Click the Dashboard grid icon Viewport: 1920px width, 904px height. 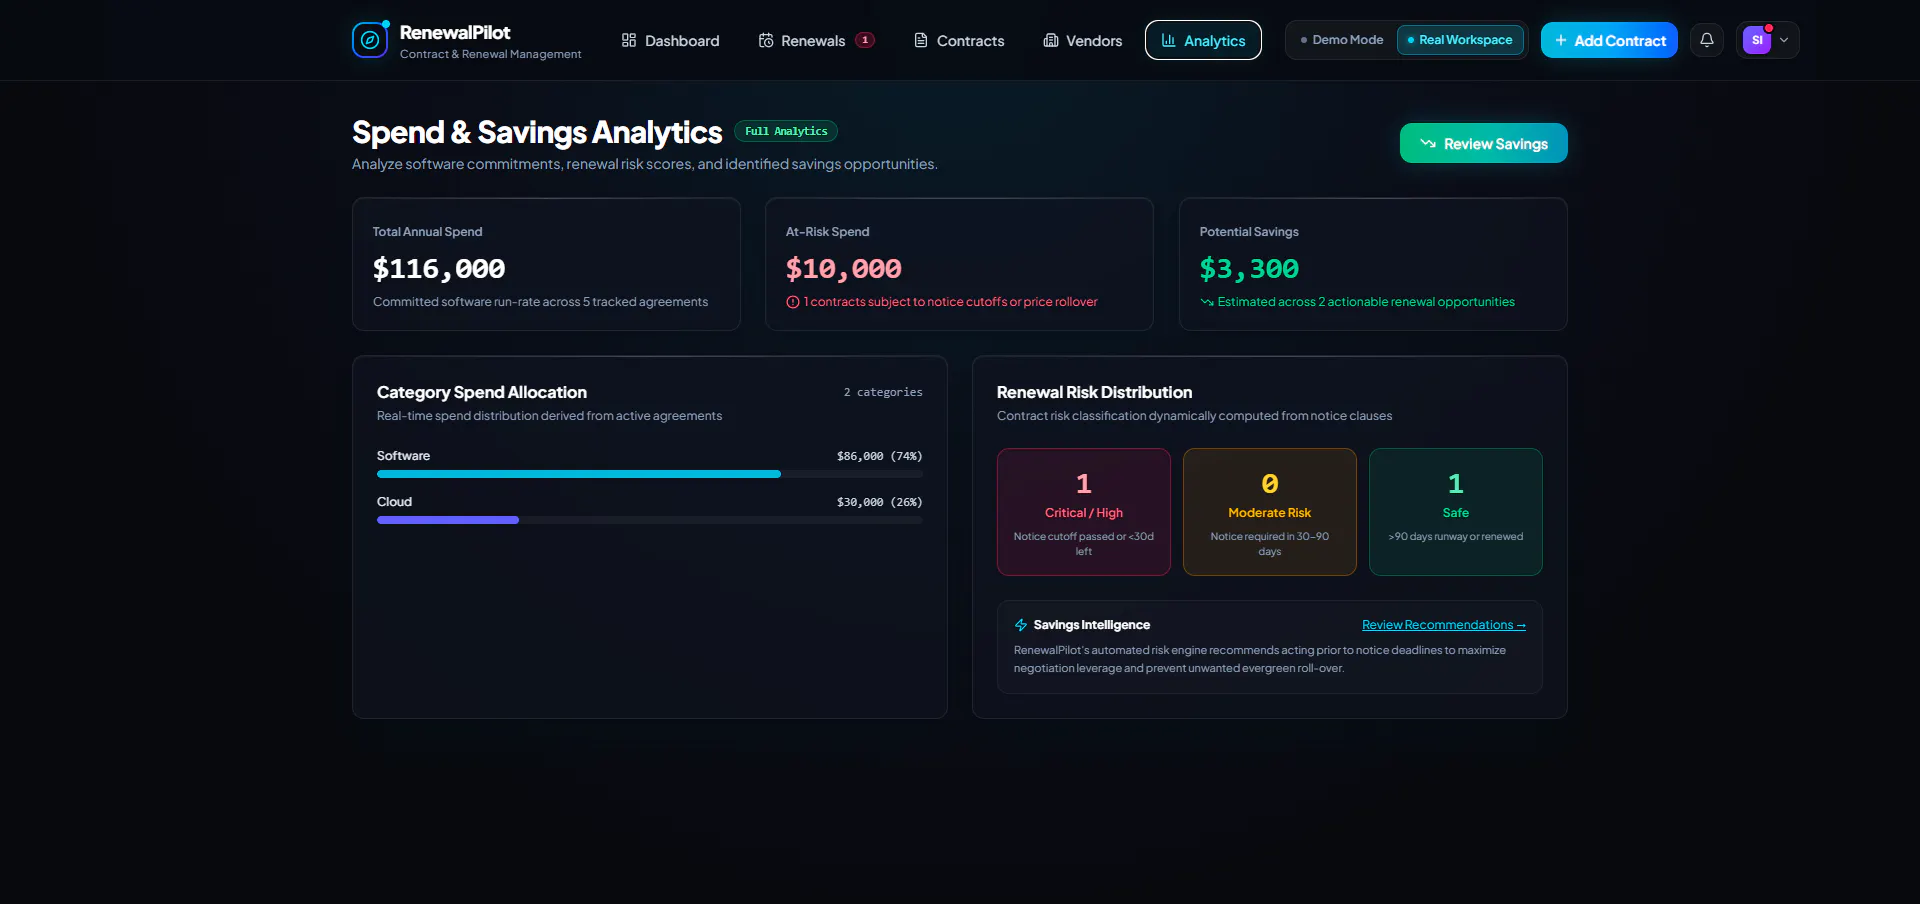629,40
